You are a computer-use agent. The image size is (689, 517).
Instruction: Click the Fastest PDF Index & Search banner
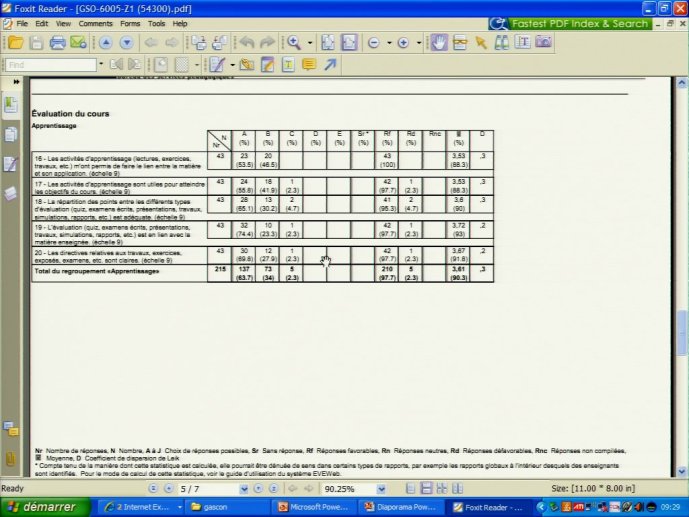coord(570,23)
